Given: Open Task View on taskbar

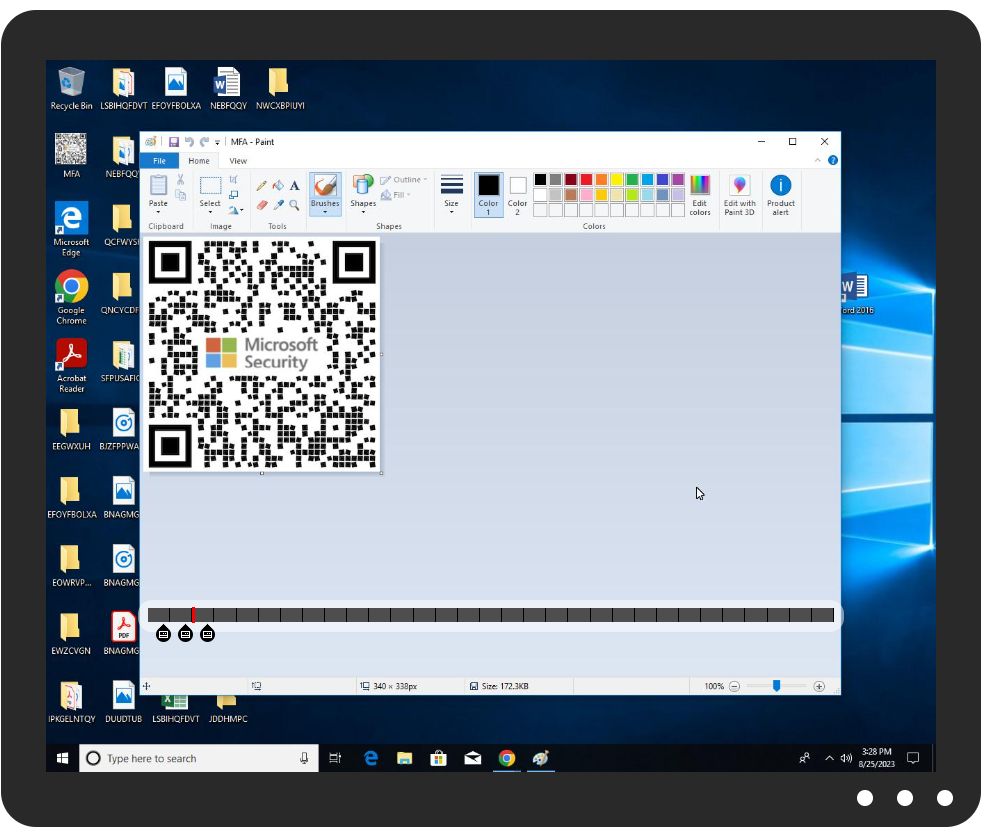Looking at the screenshot, I should point(335,760).
